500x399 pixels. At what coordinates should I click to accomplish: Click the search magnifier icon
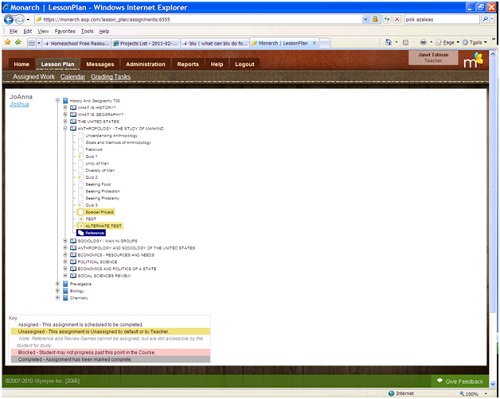(485, 19)
